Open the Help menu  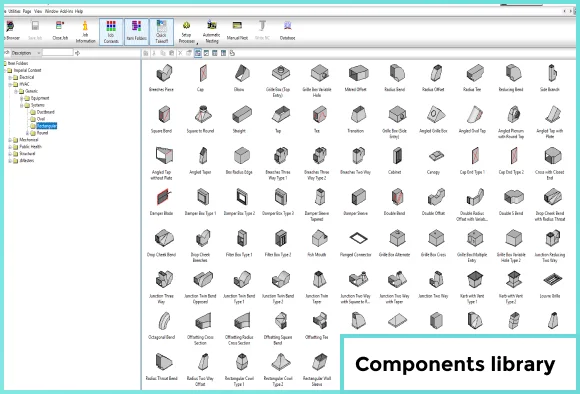[x=79, y=11]
